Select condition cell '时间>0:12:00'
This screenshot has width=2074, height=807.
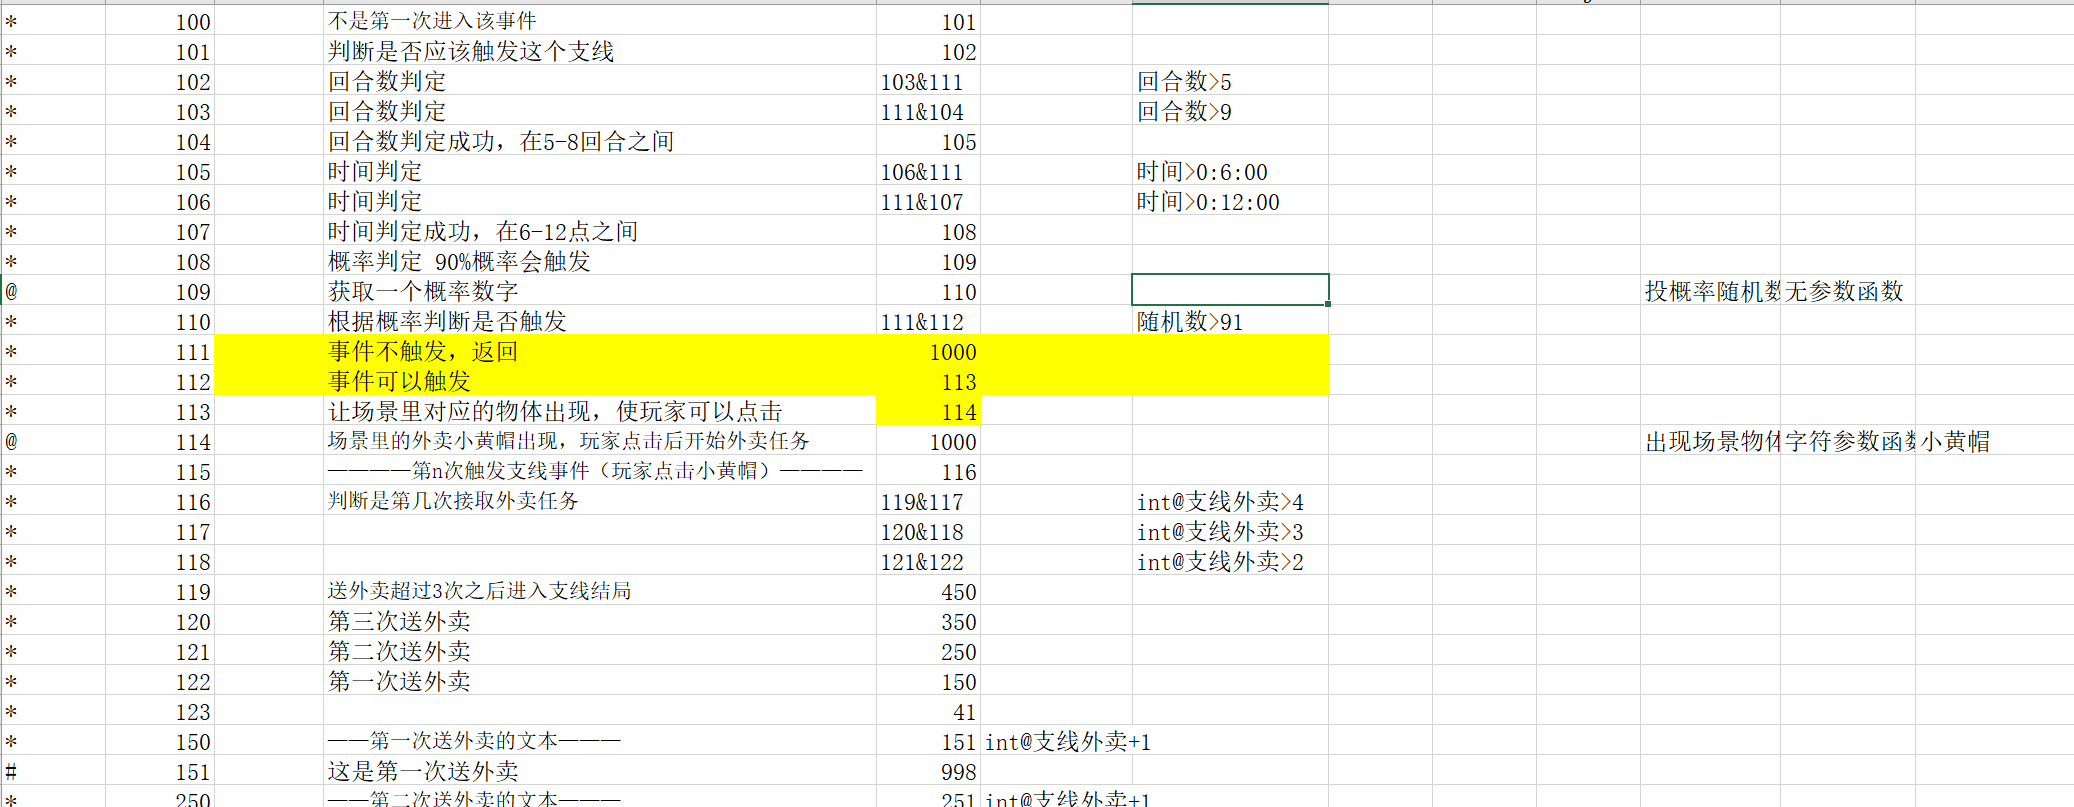coord(1230,200)
